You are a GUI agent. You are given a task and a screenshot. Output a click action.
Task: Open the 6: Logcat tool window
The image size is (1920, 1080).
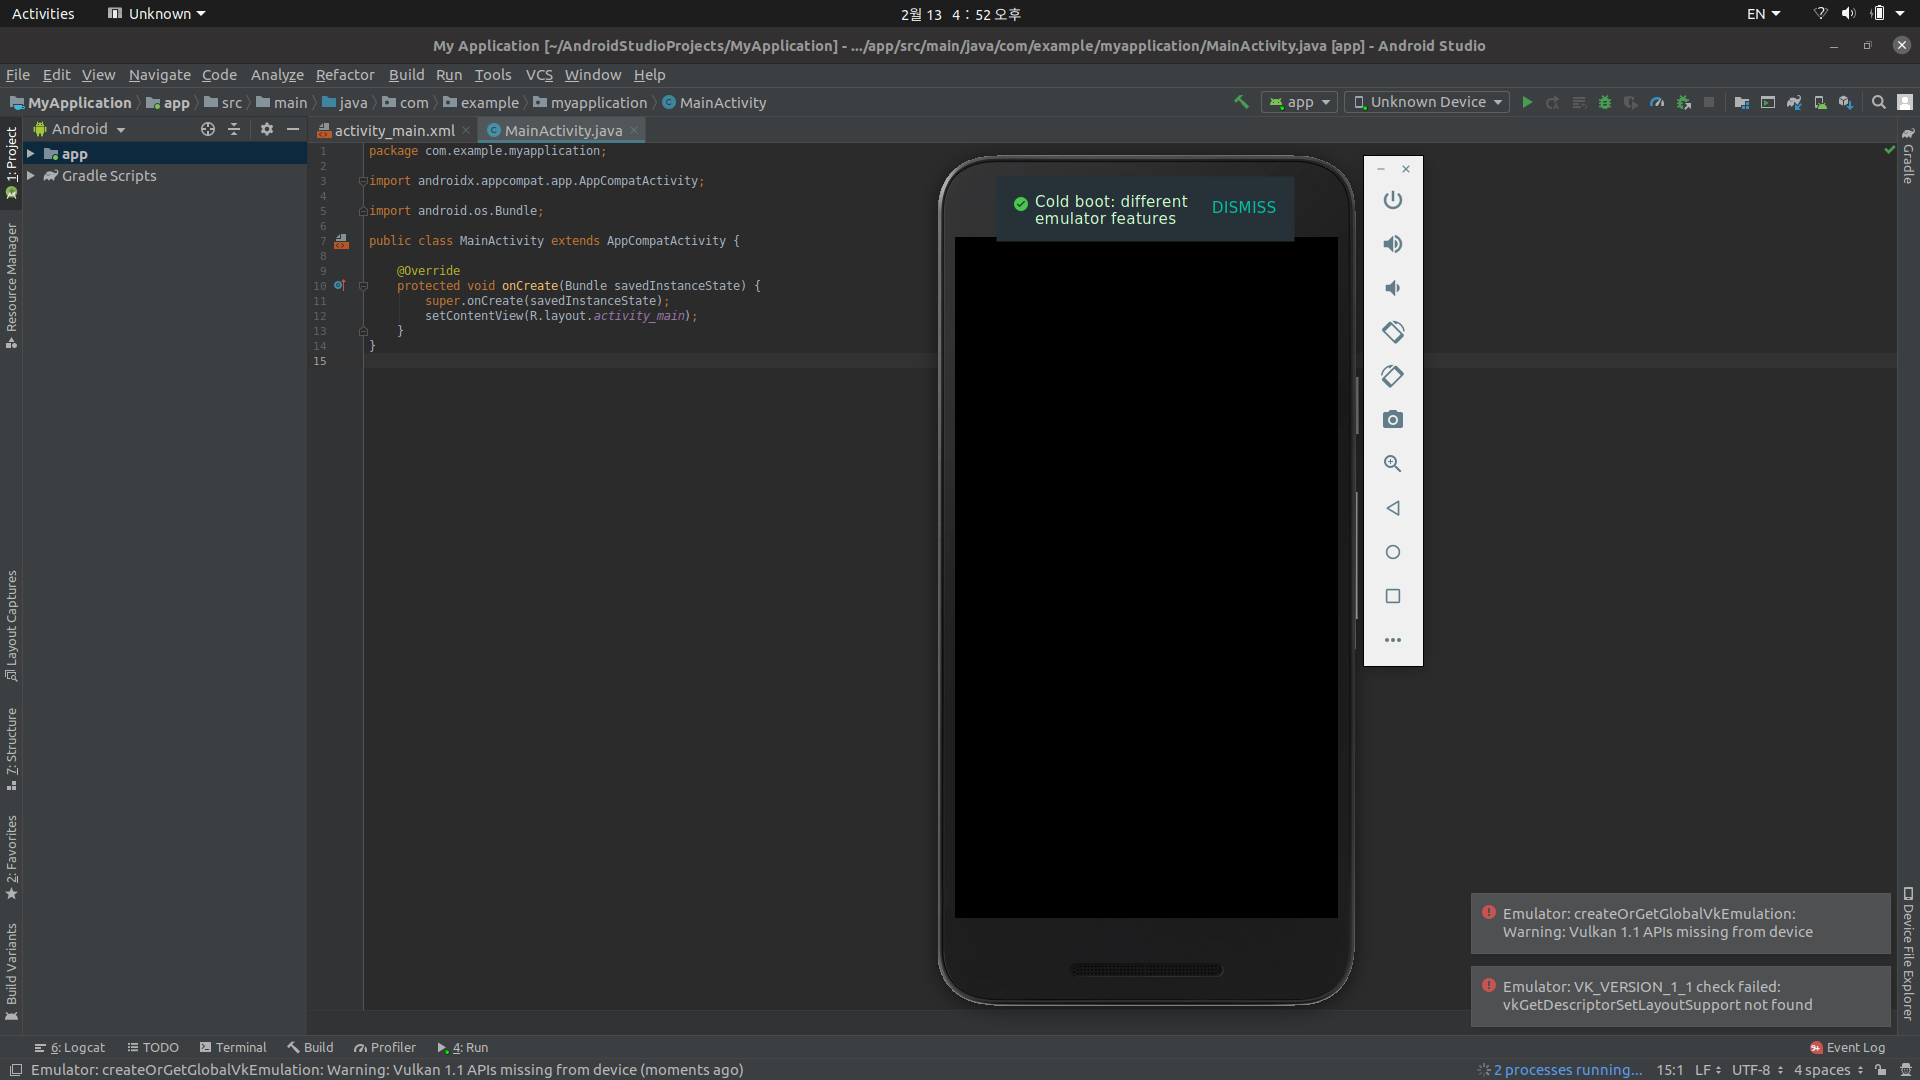point(70,1048)
